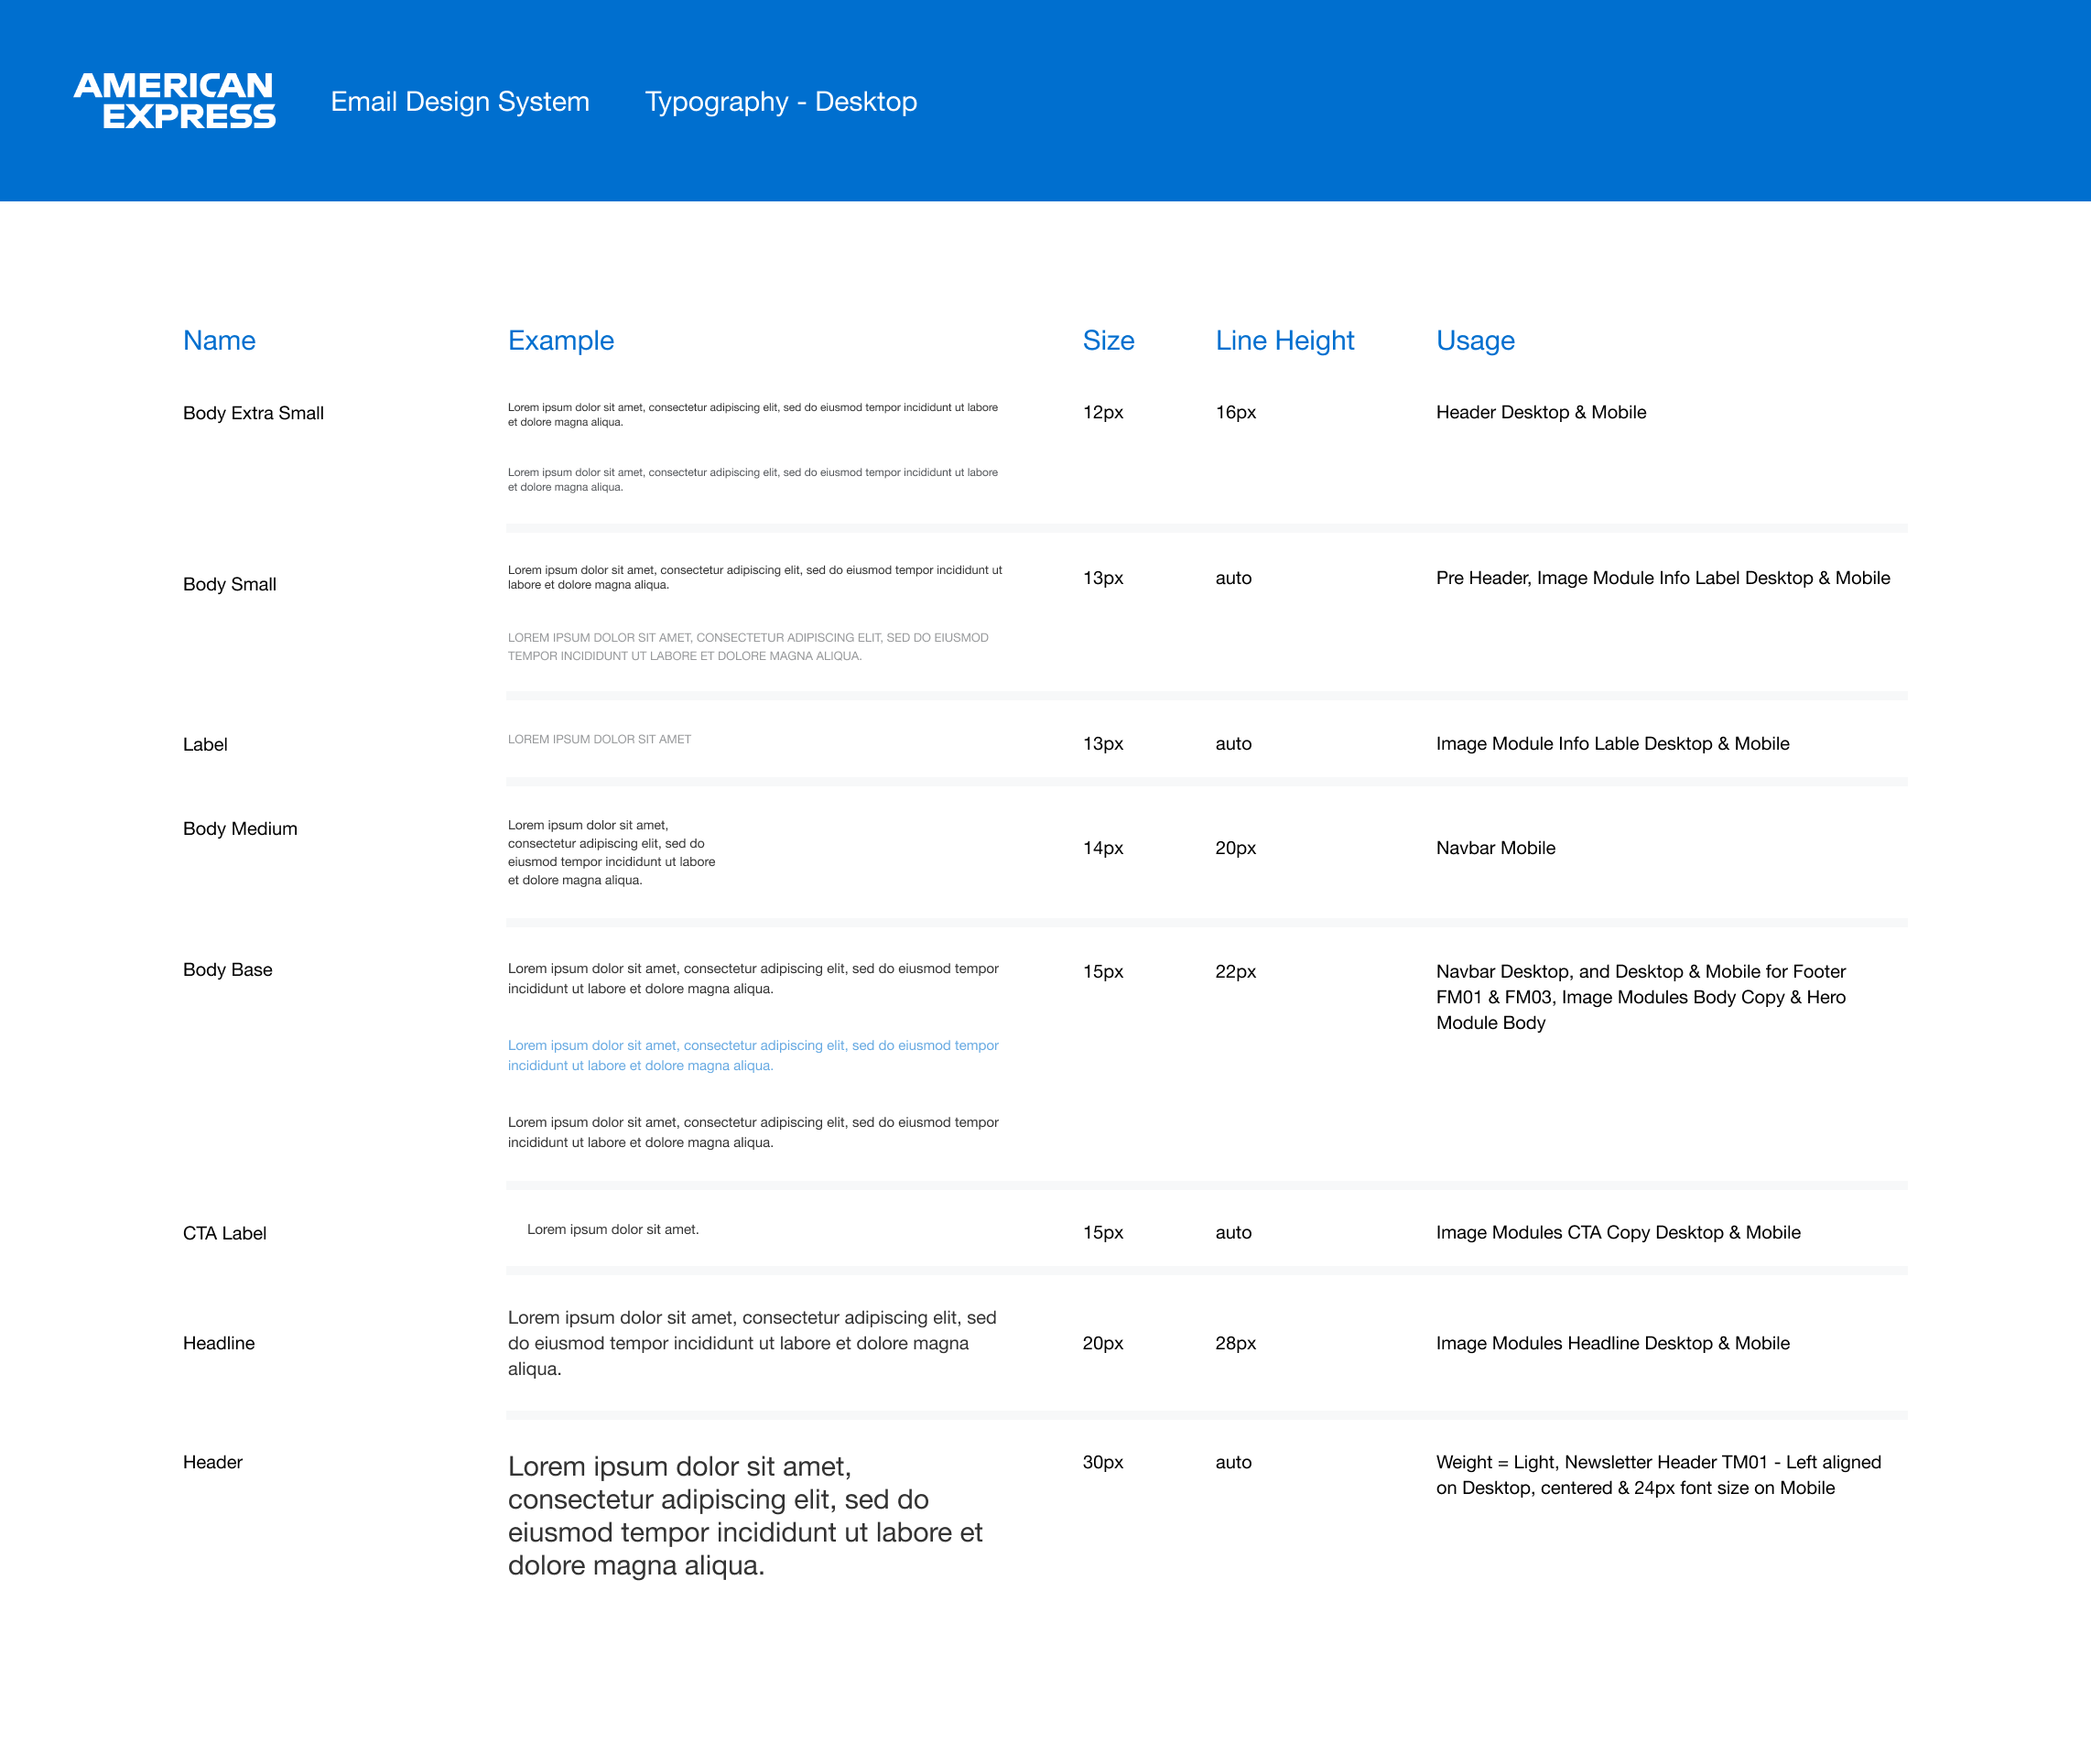This screenshot has width=2091, height=1764.
Task: Click the Label row name
Action: pos(205,744)
